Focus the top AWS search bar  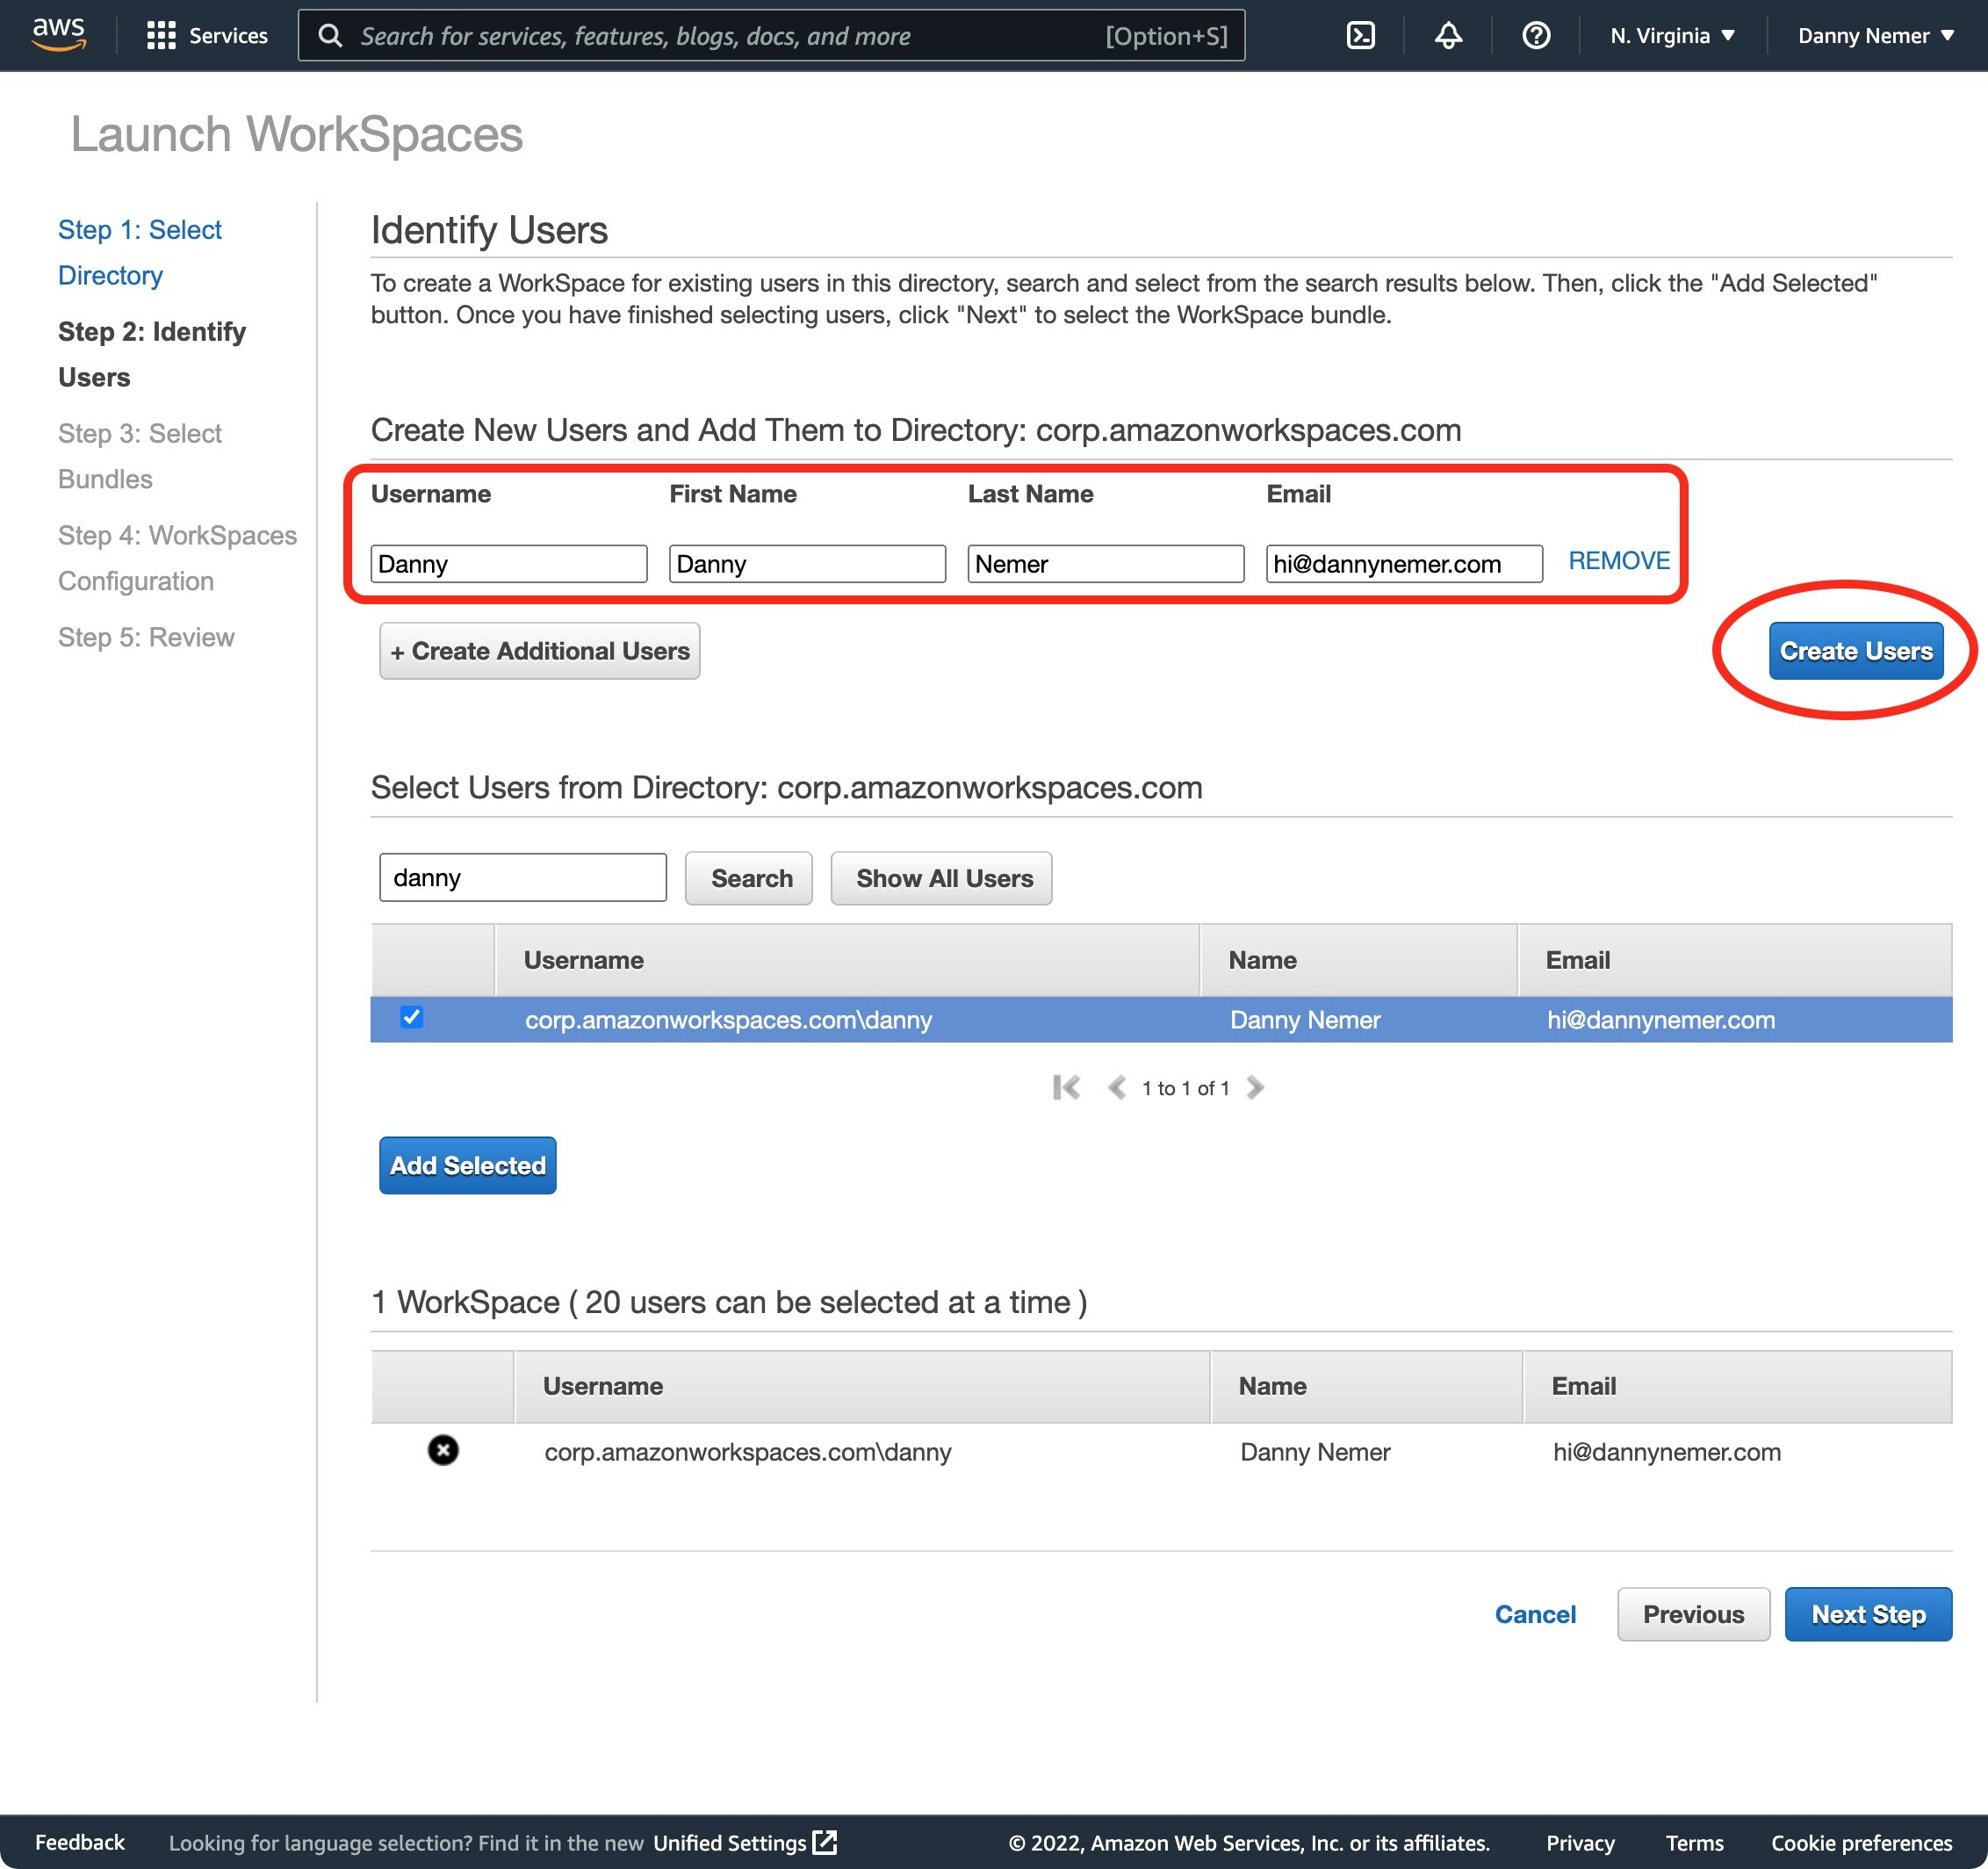[771, 36]
